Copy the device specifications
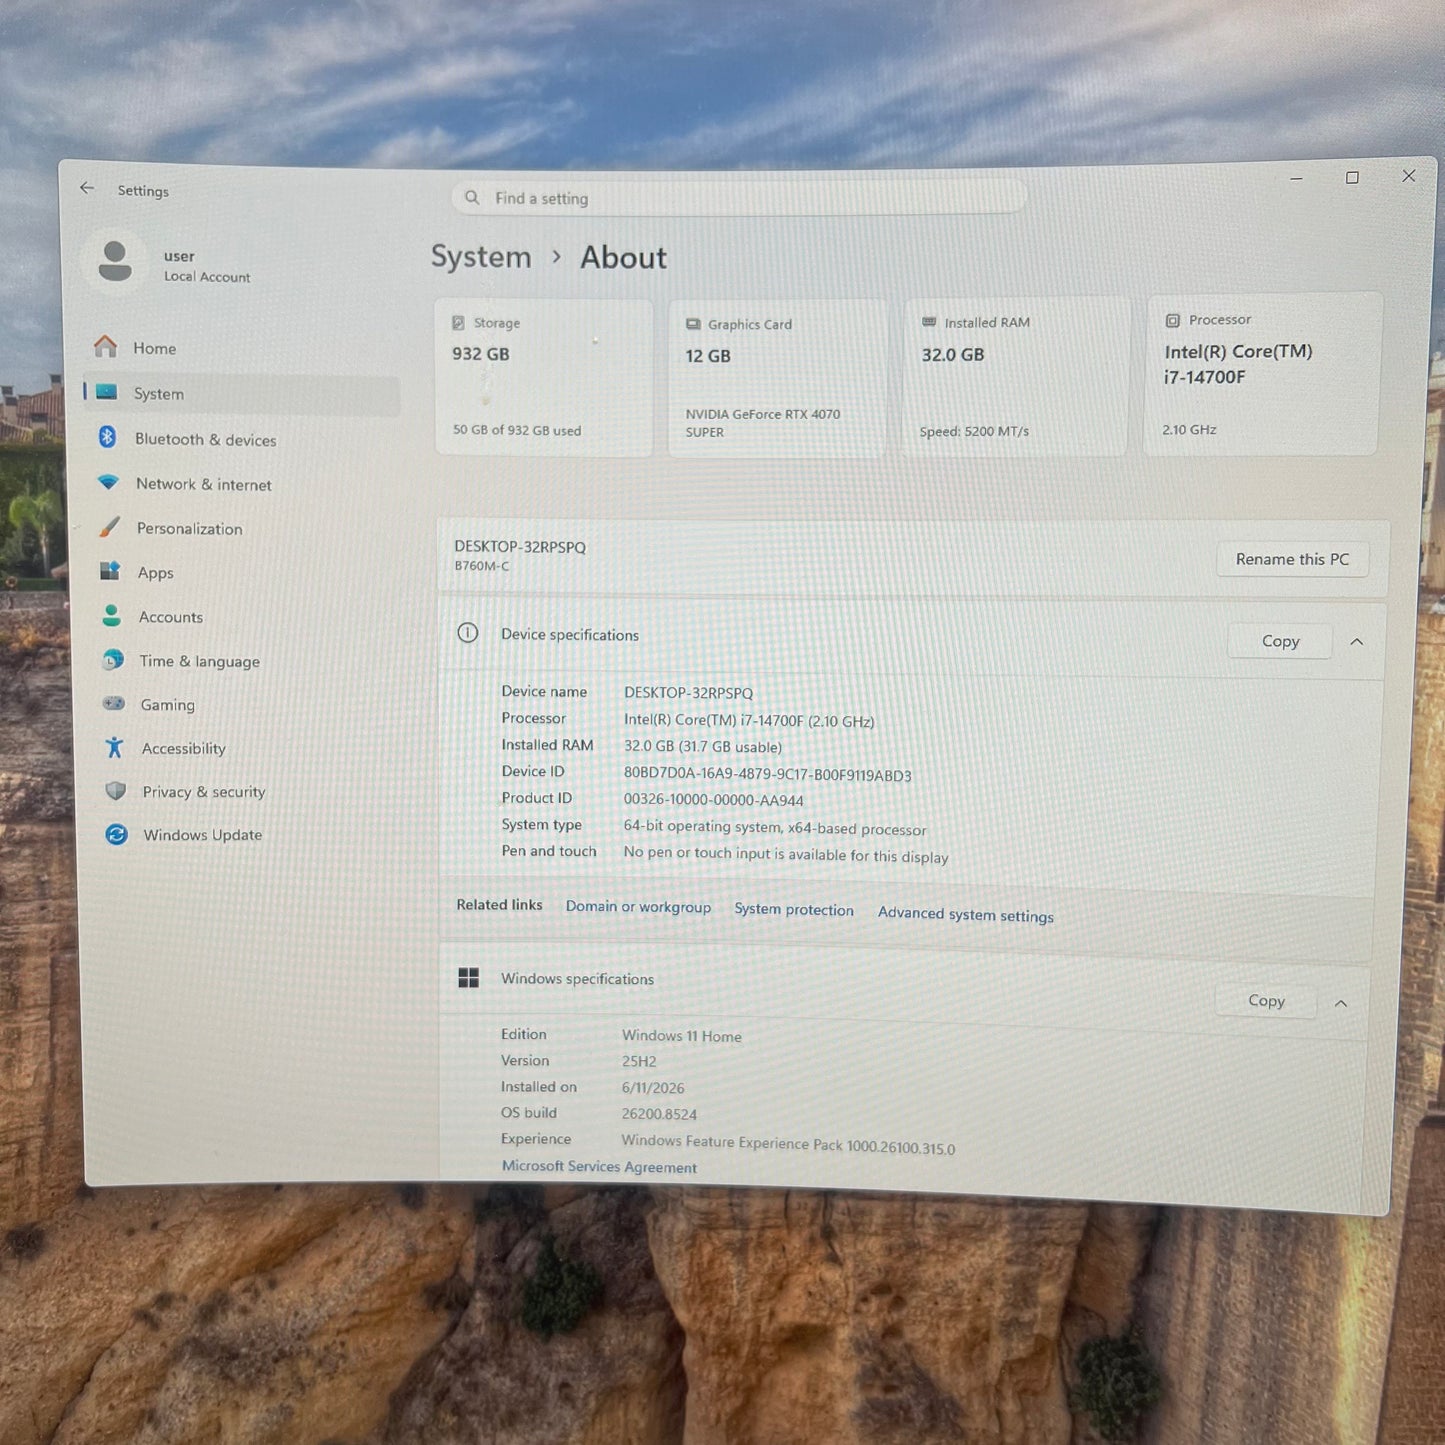 (x=1280, y=641)
